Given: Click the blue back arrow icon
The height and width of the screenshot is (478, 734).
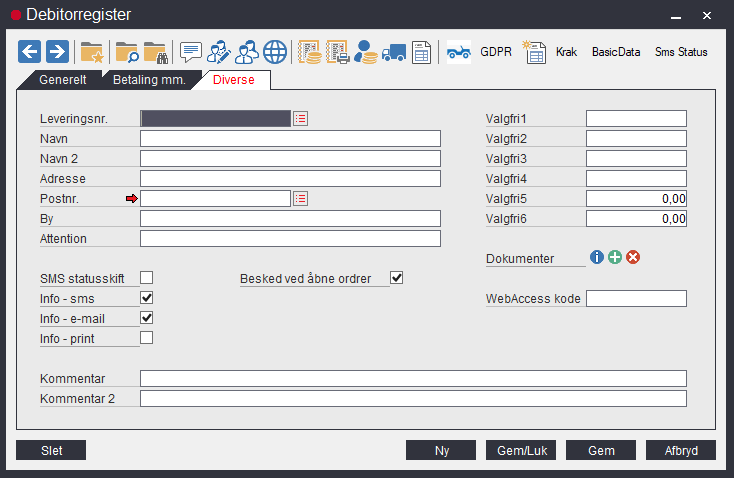Looking at the screenshot, I should coord(30,51).
